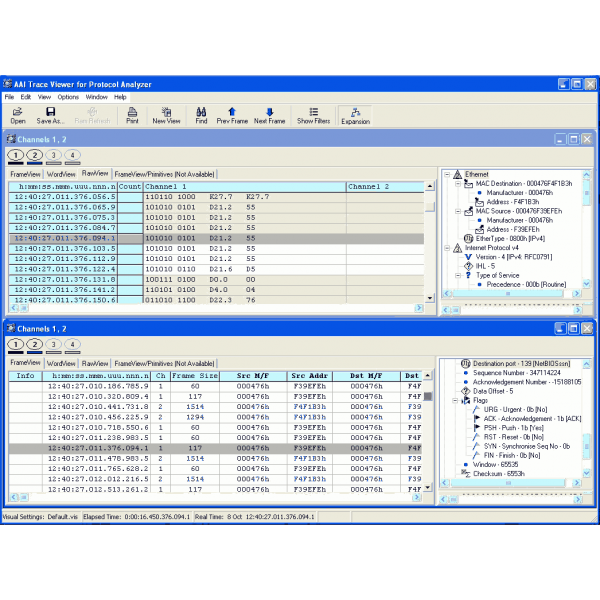Open the File menu

[x=9, y=97]
